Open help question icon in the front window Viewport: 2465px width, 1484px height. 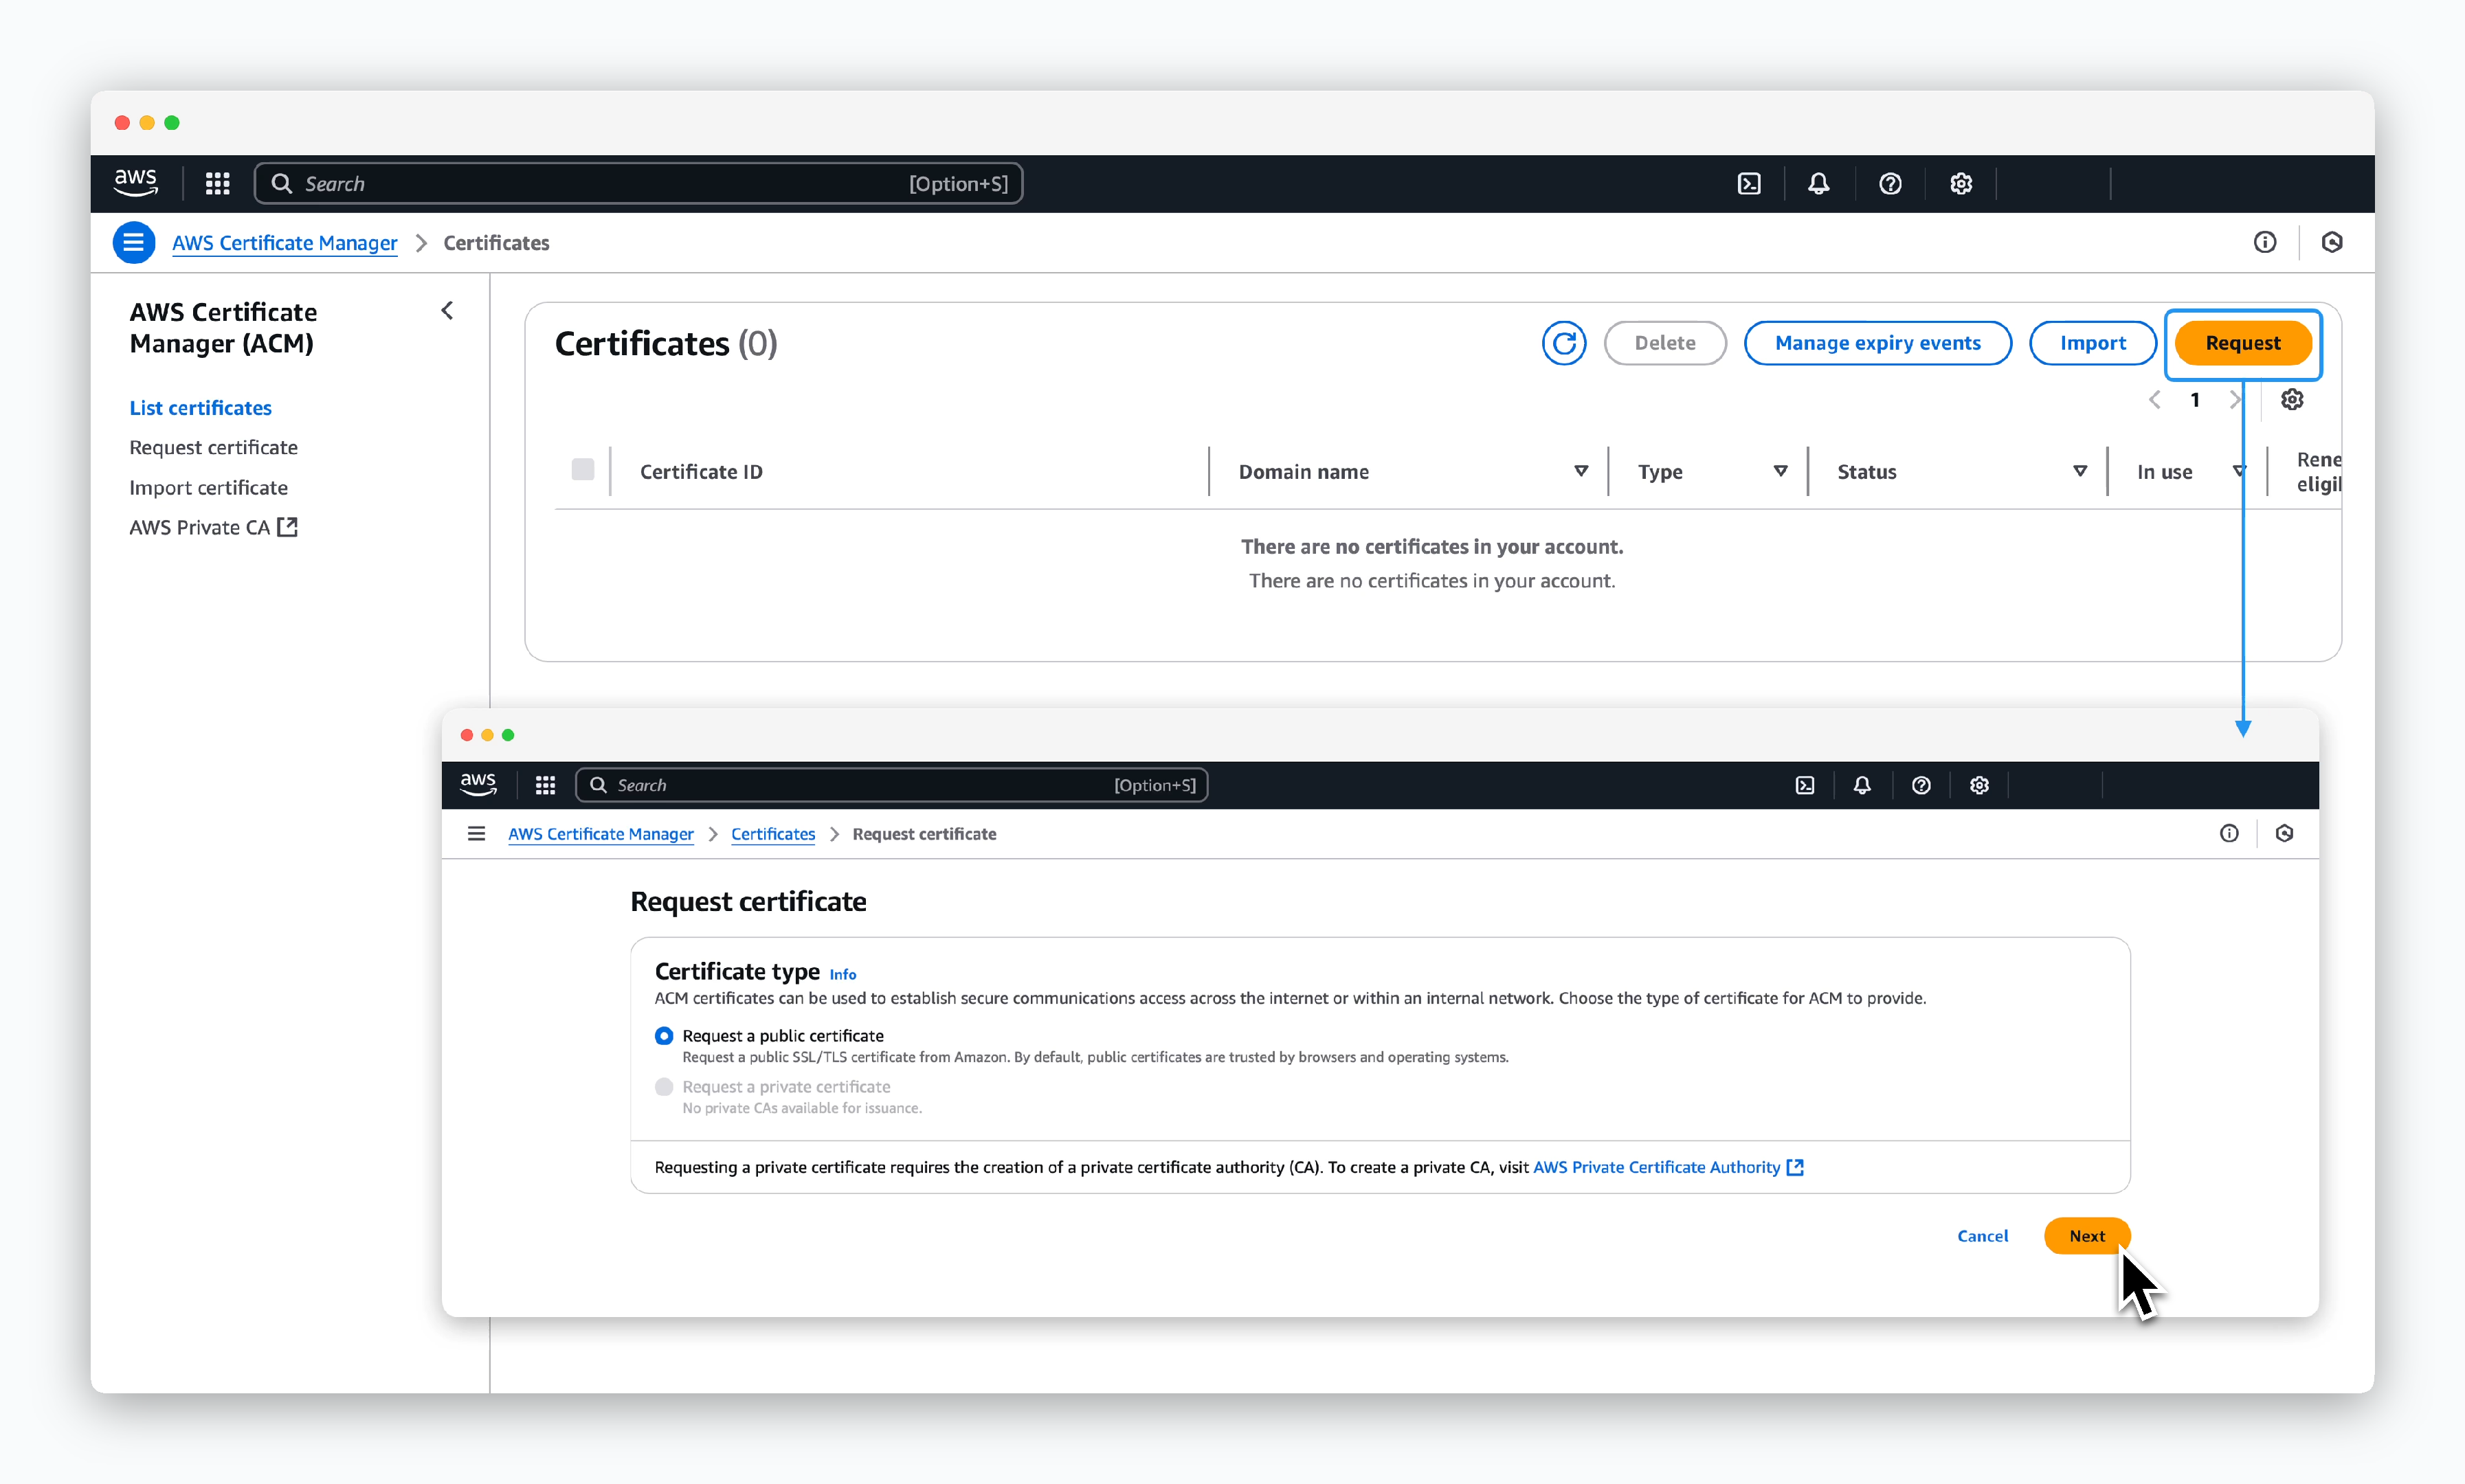tap(1920, 785)
